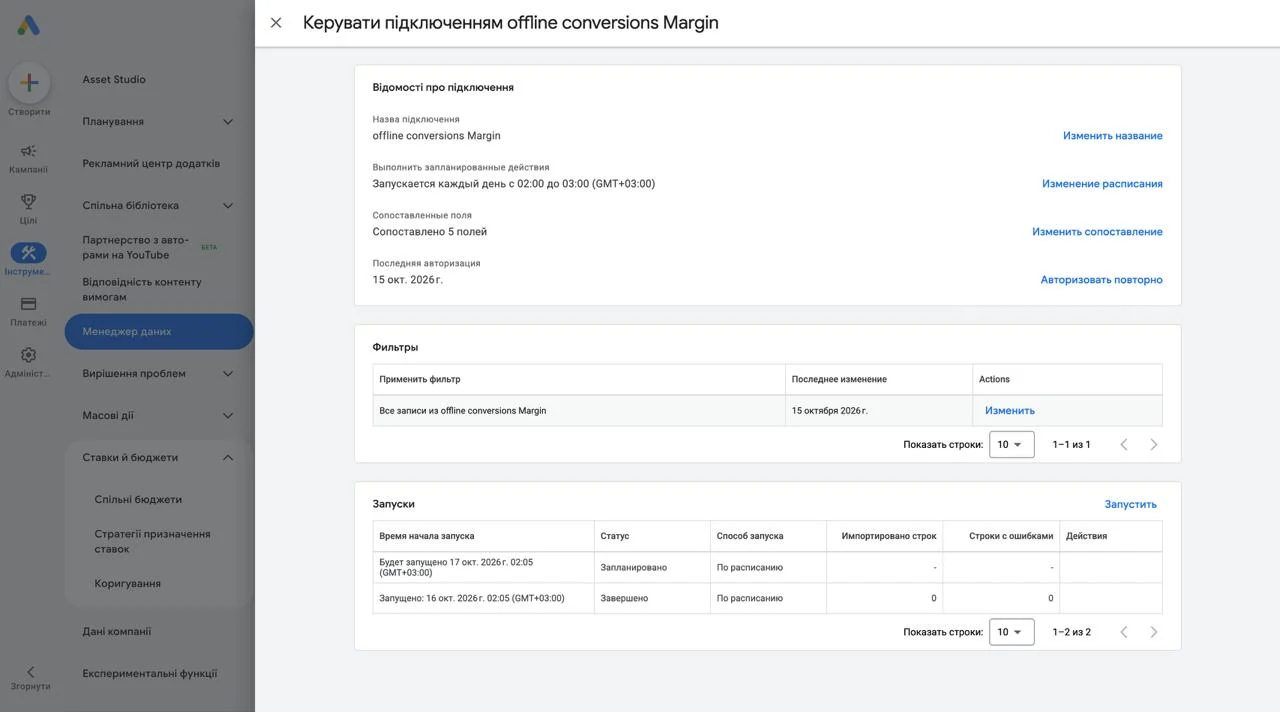Viewport: 1280px width, 712px height.
Task: Expand Спільна бібліотека section
Action: pos(227,206)
